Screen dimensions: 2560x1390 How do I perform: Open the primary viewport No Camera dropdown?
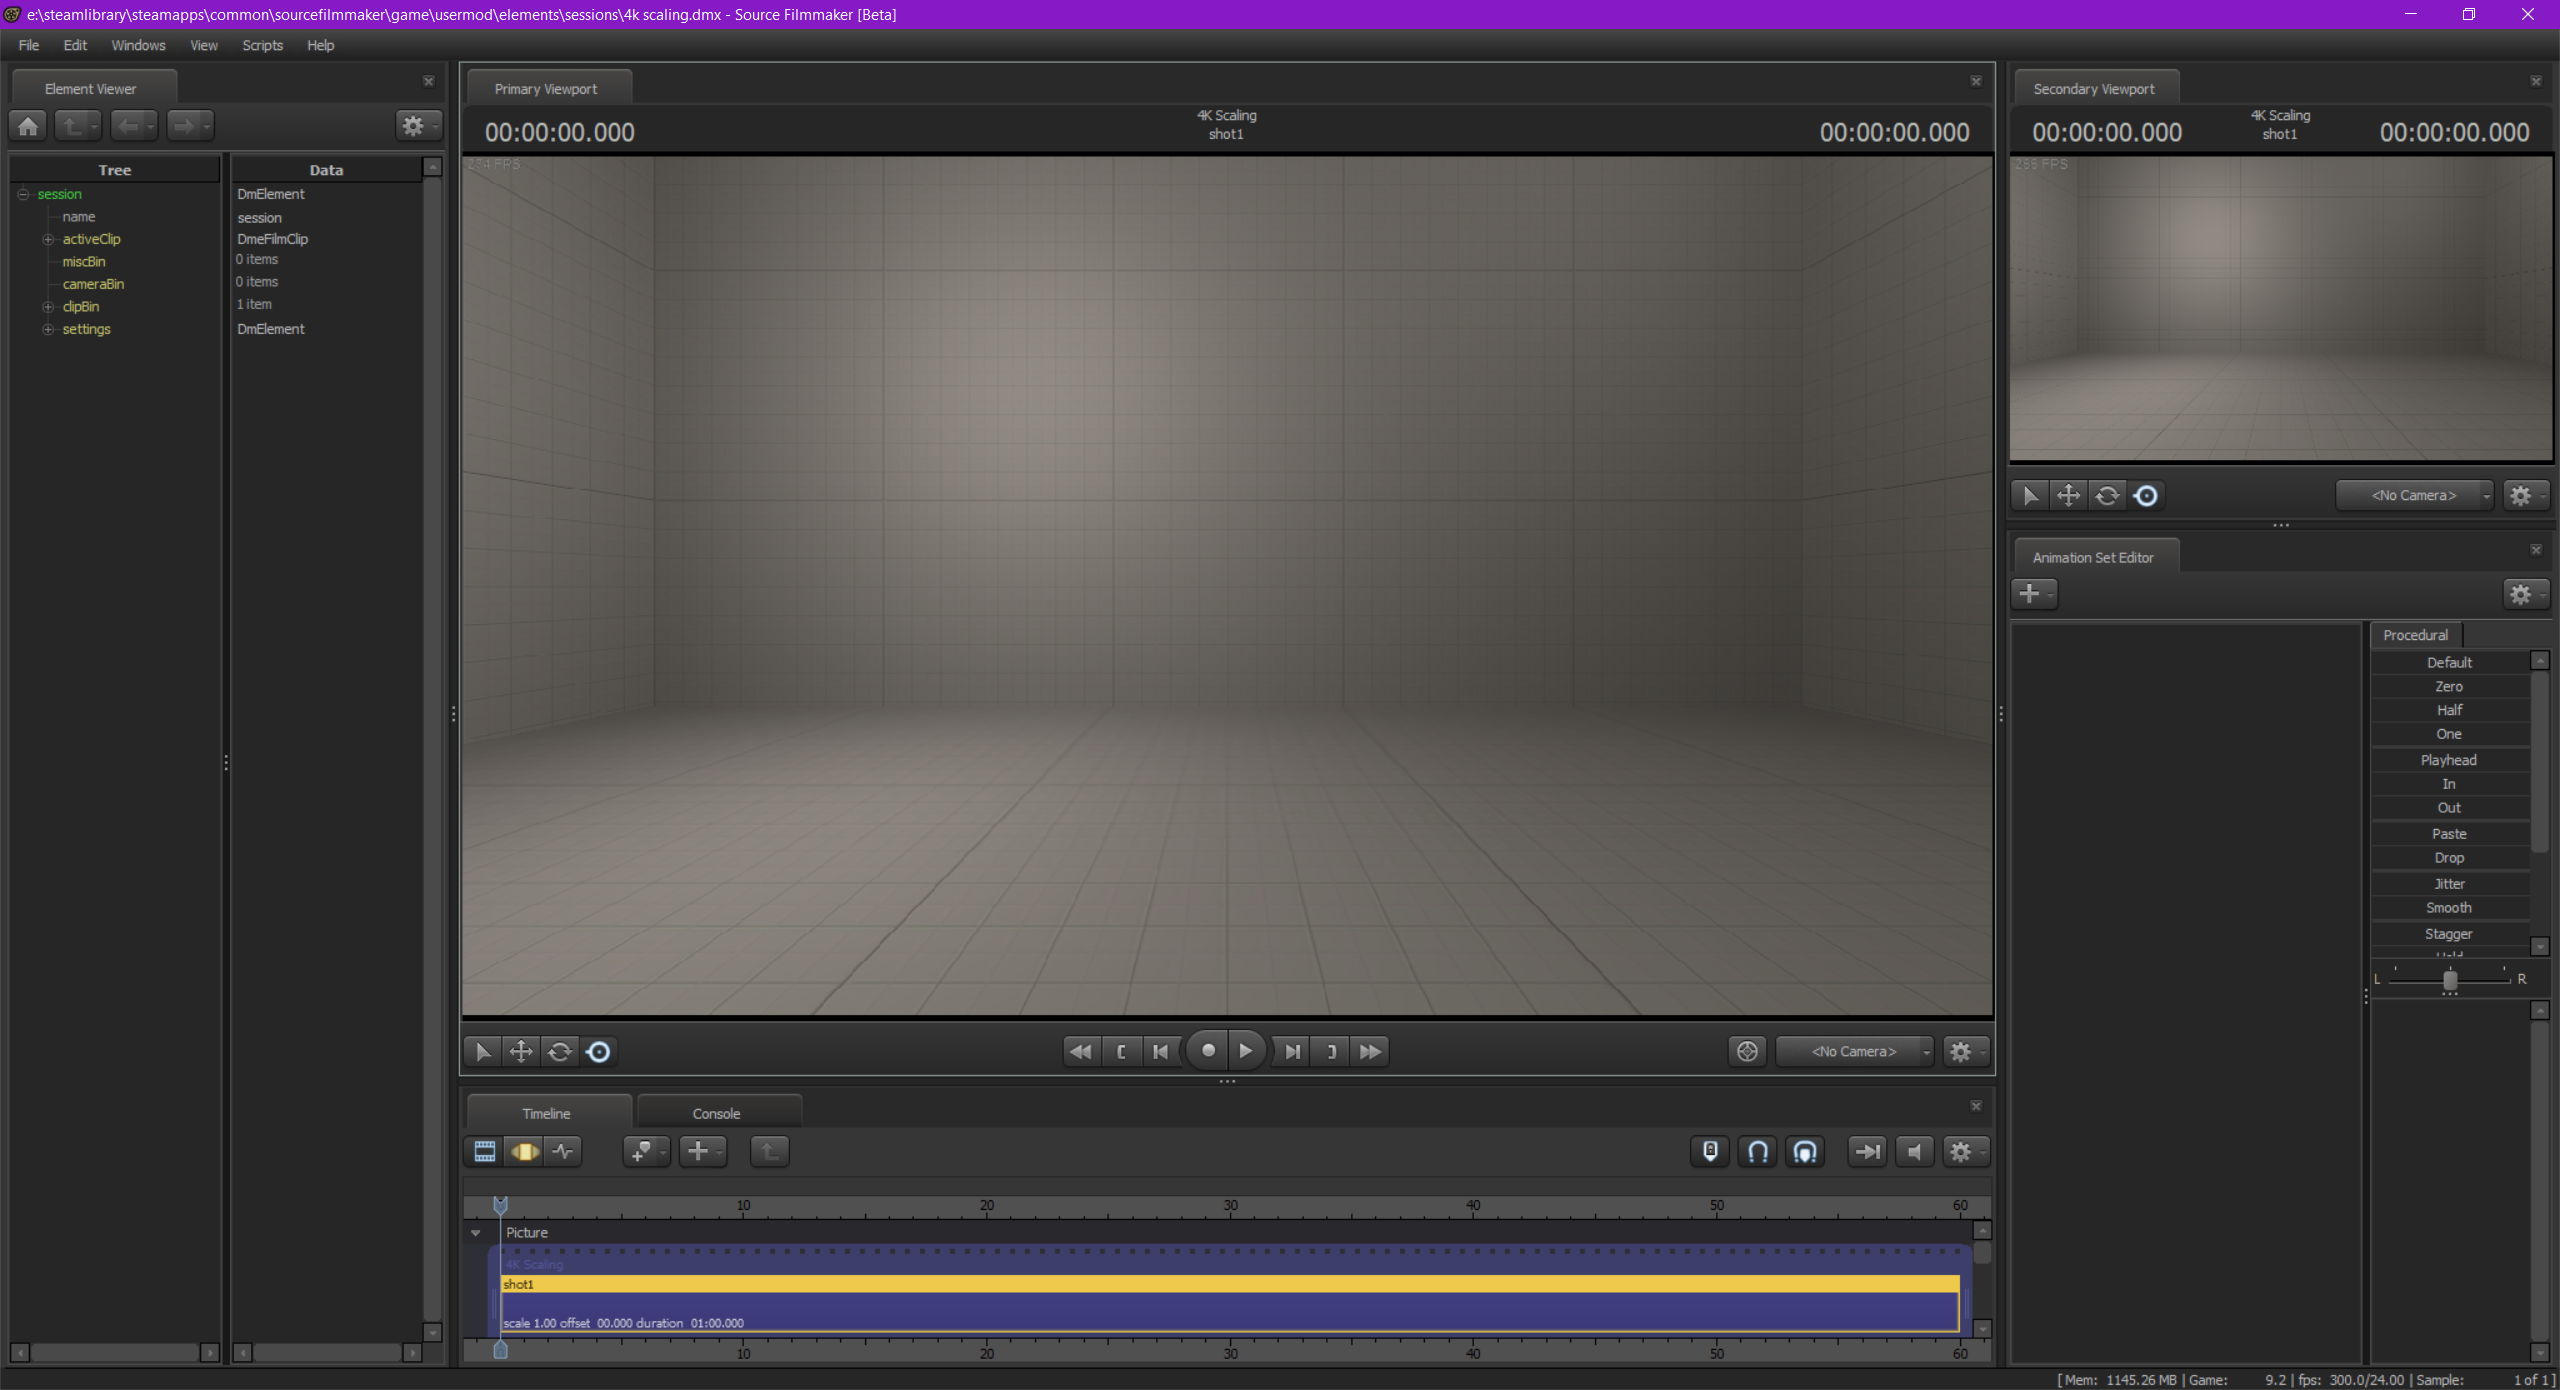tap(1856, 1052)
